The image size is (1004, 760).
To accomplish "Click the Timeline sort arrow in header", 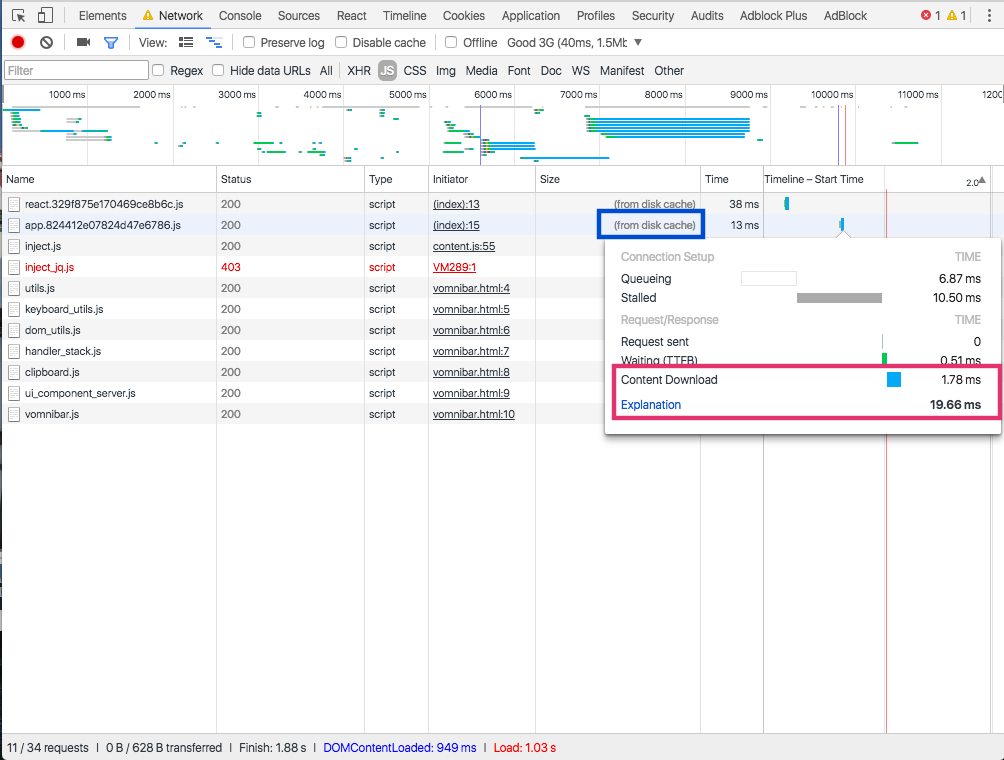I will click(981, 180).
